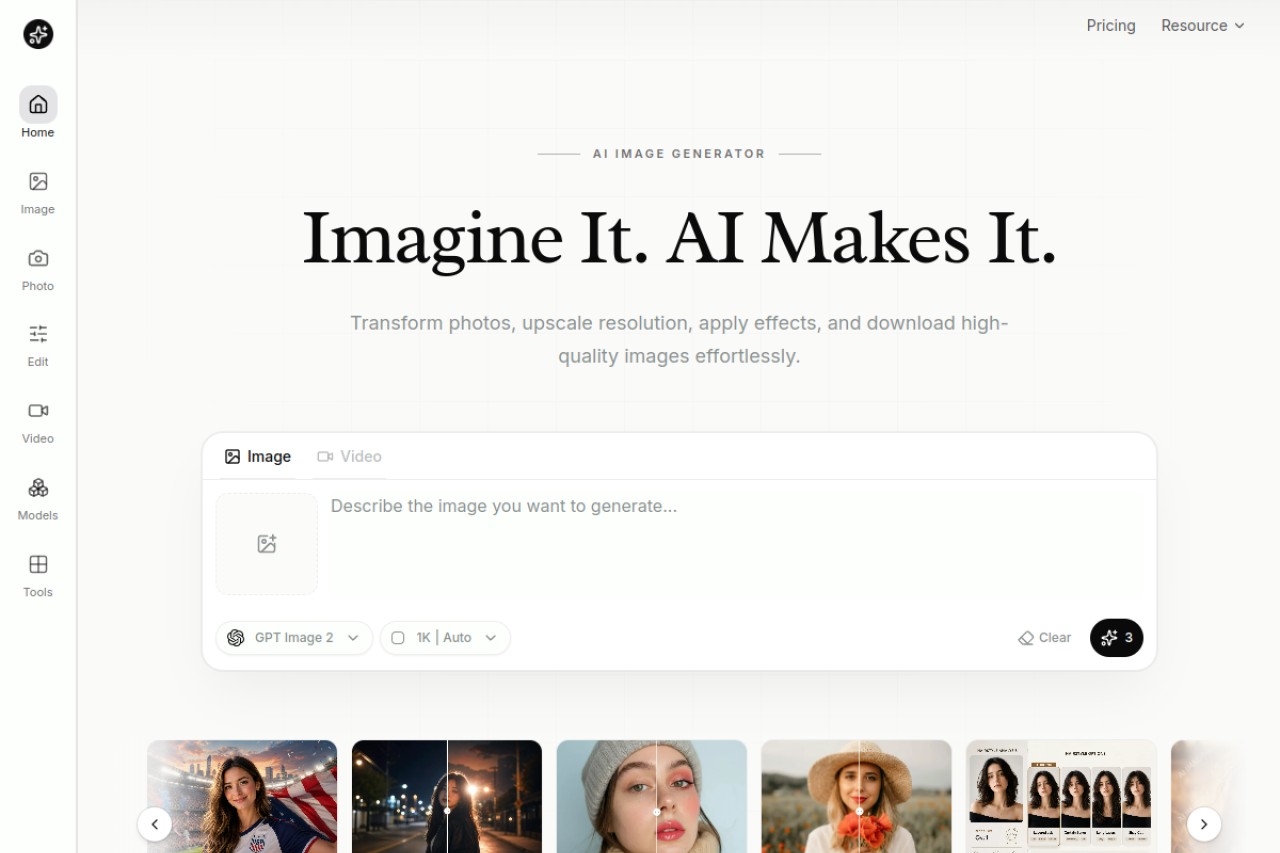
Task: Switch to the Image tab
Action: (x=258, y=457)
